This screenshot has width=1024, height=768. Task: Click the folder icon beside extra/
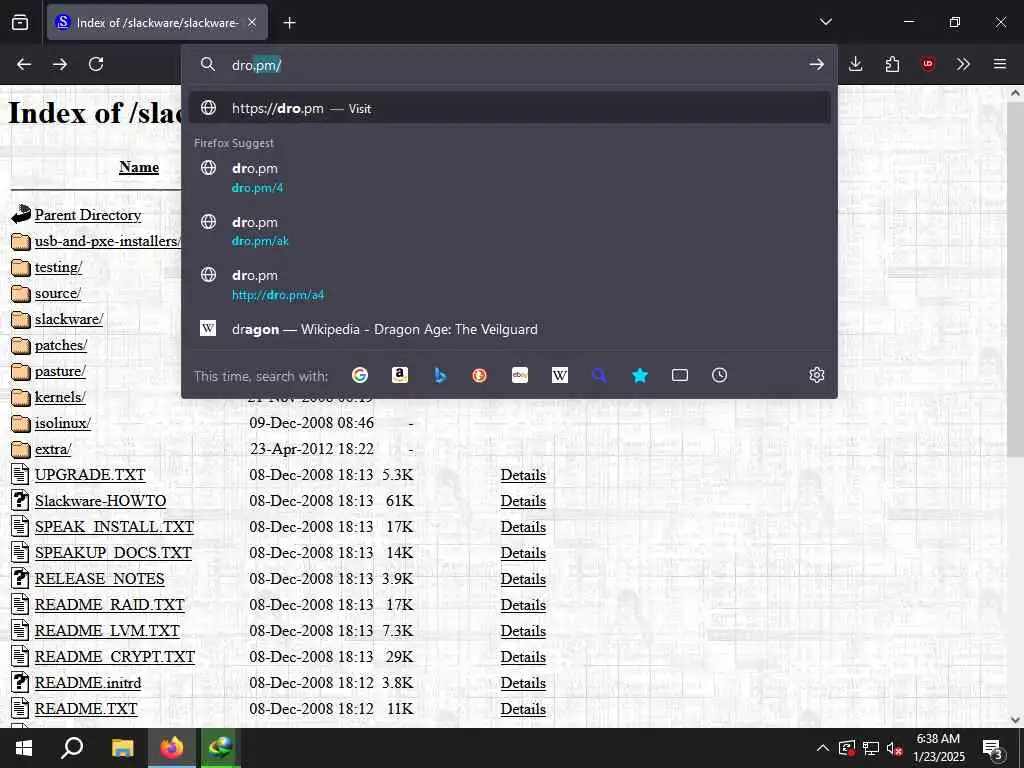pyautogui.click(x=21, y=449)
